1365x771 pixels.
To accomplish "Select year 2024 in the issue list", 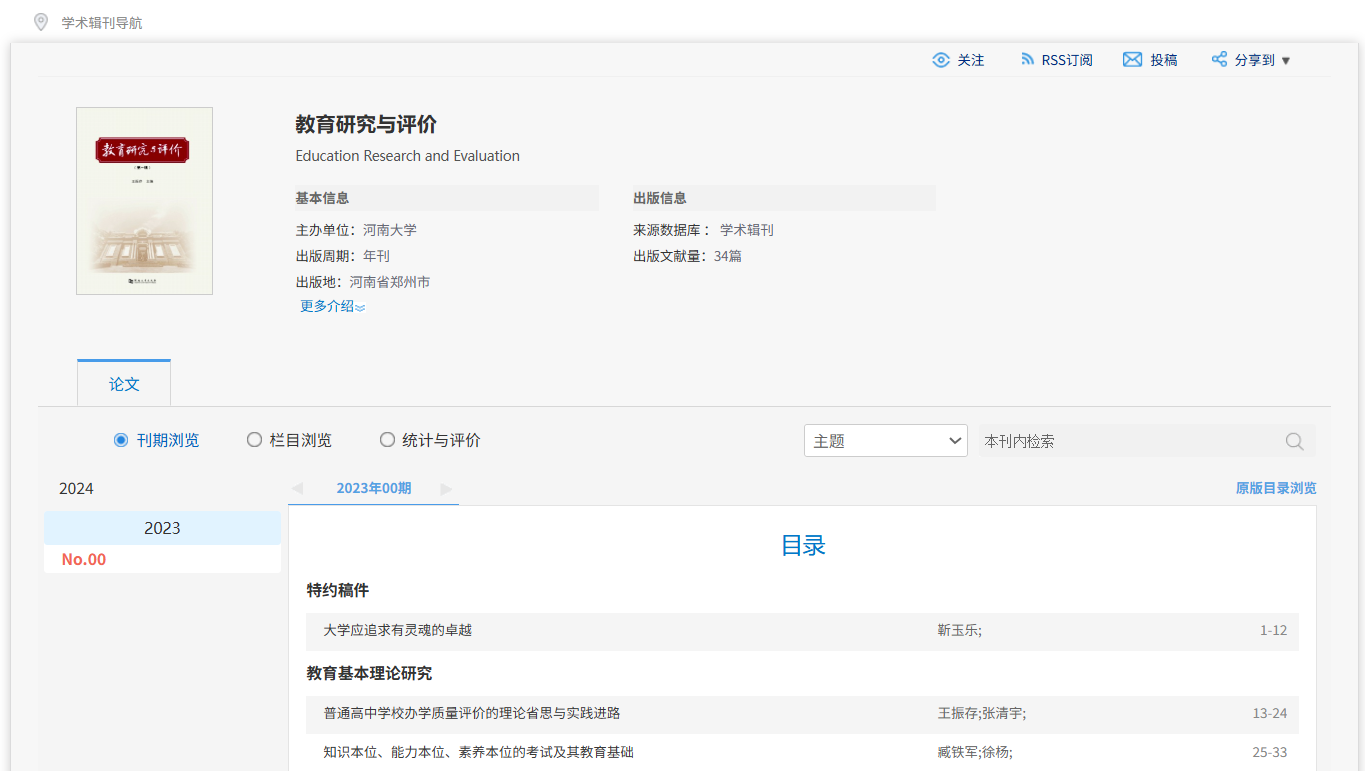I will pyautogui.click(x=76, y=489).
